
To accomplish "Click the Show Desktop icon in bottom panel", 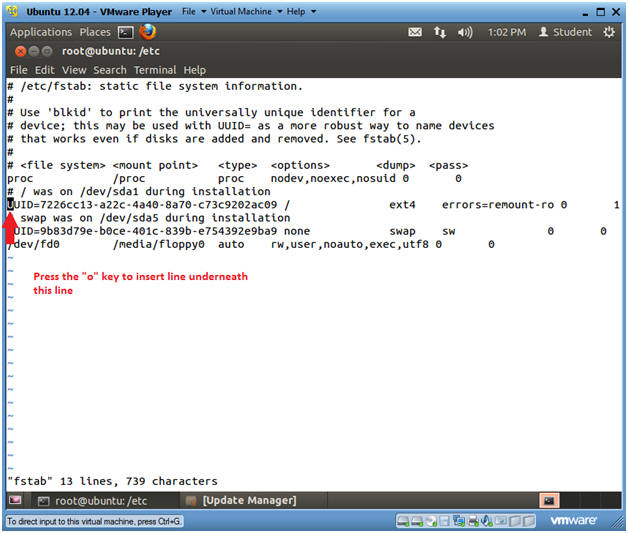I will click(15, 500).
